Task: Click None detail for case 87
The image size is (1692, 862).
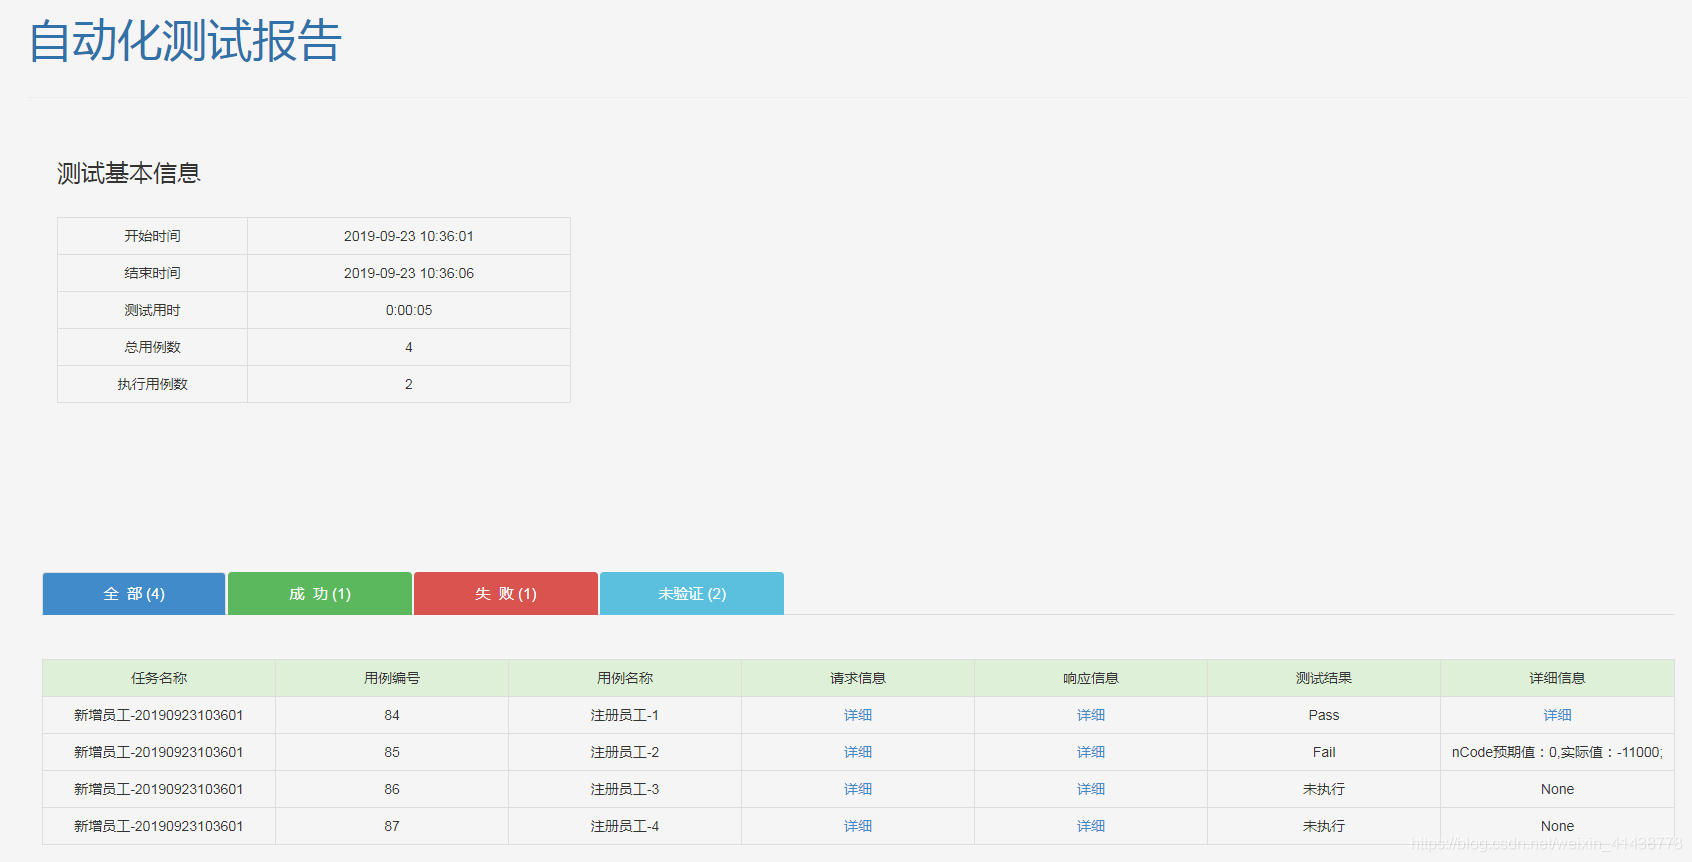Action: [1557, 826]
